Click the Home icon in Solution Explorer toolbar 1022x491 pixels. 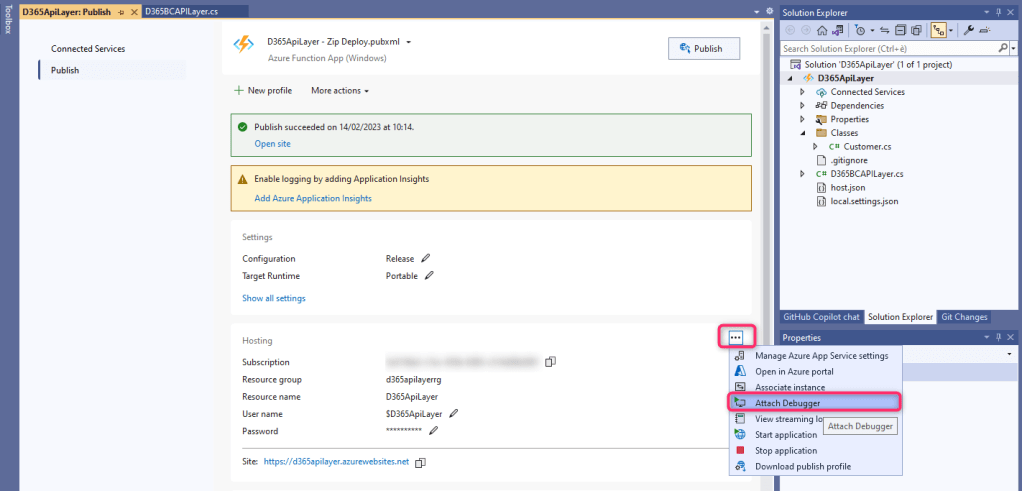(x=822, y=30)
